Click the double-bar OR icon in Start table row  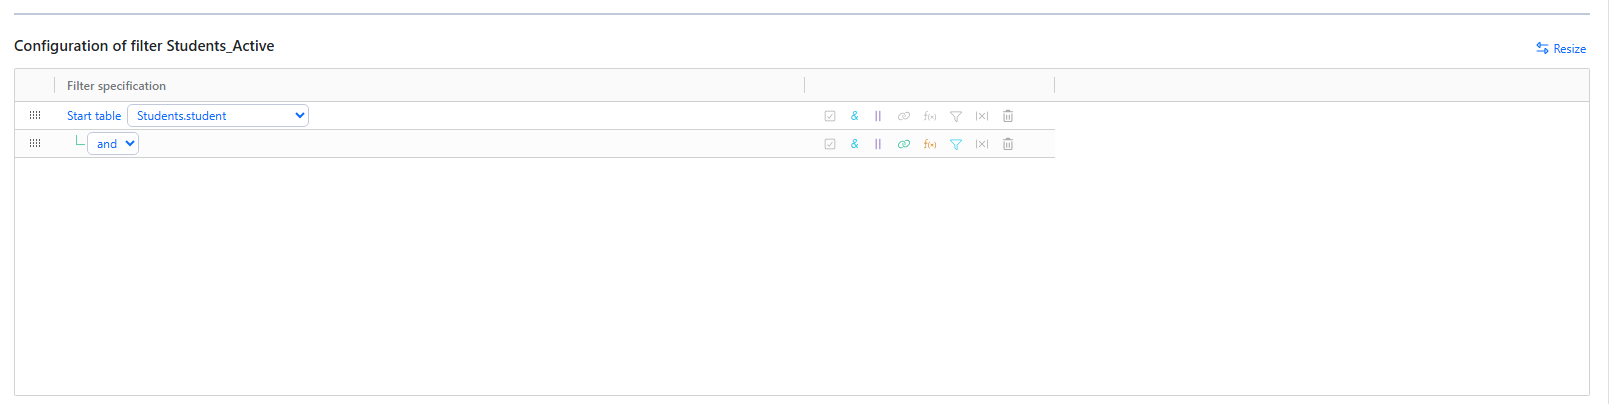[878, 116]
